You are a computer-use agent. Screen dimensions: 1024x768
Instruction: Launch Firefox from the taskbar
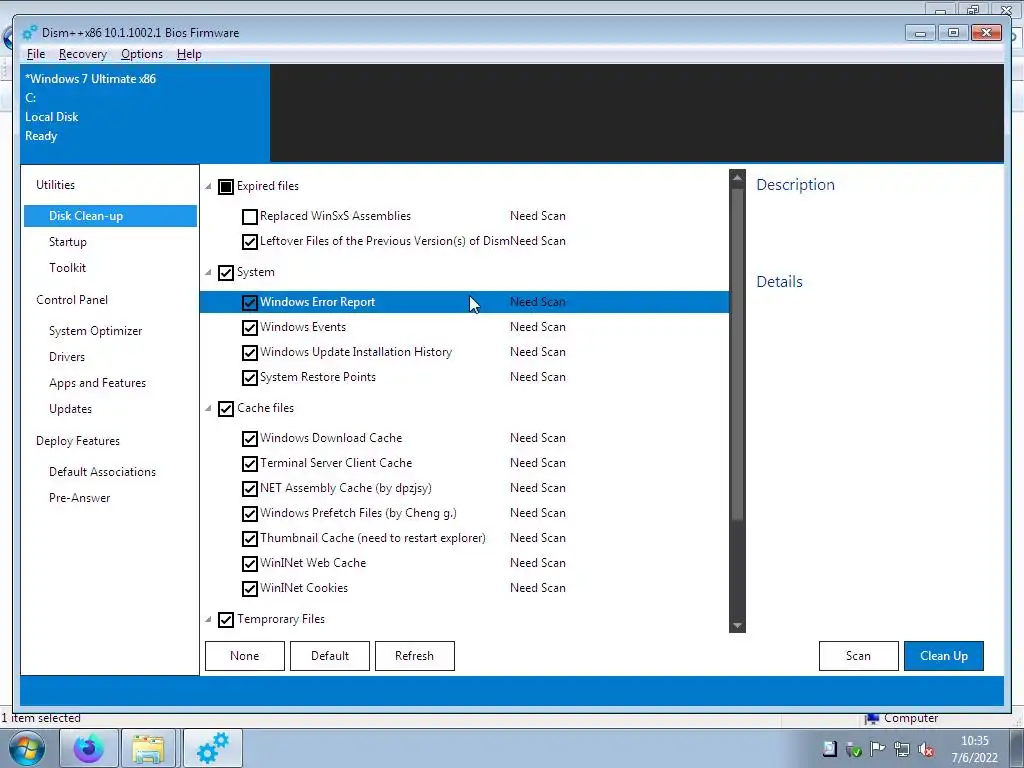[x=89, y=749]
